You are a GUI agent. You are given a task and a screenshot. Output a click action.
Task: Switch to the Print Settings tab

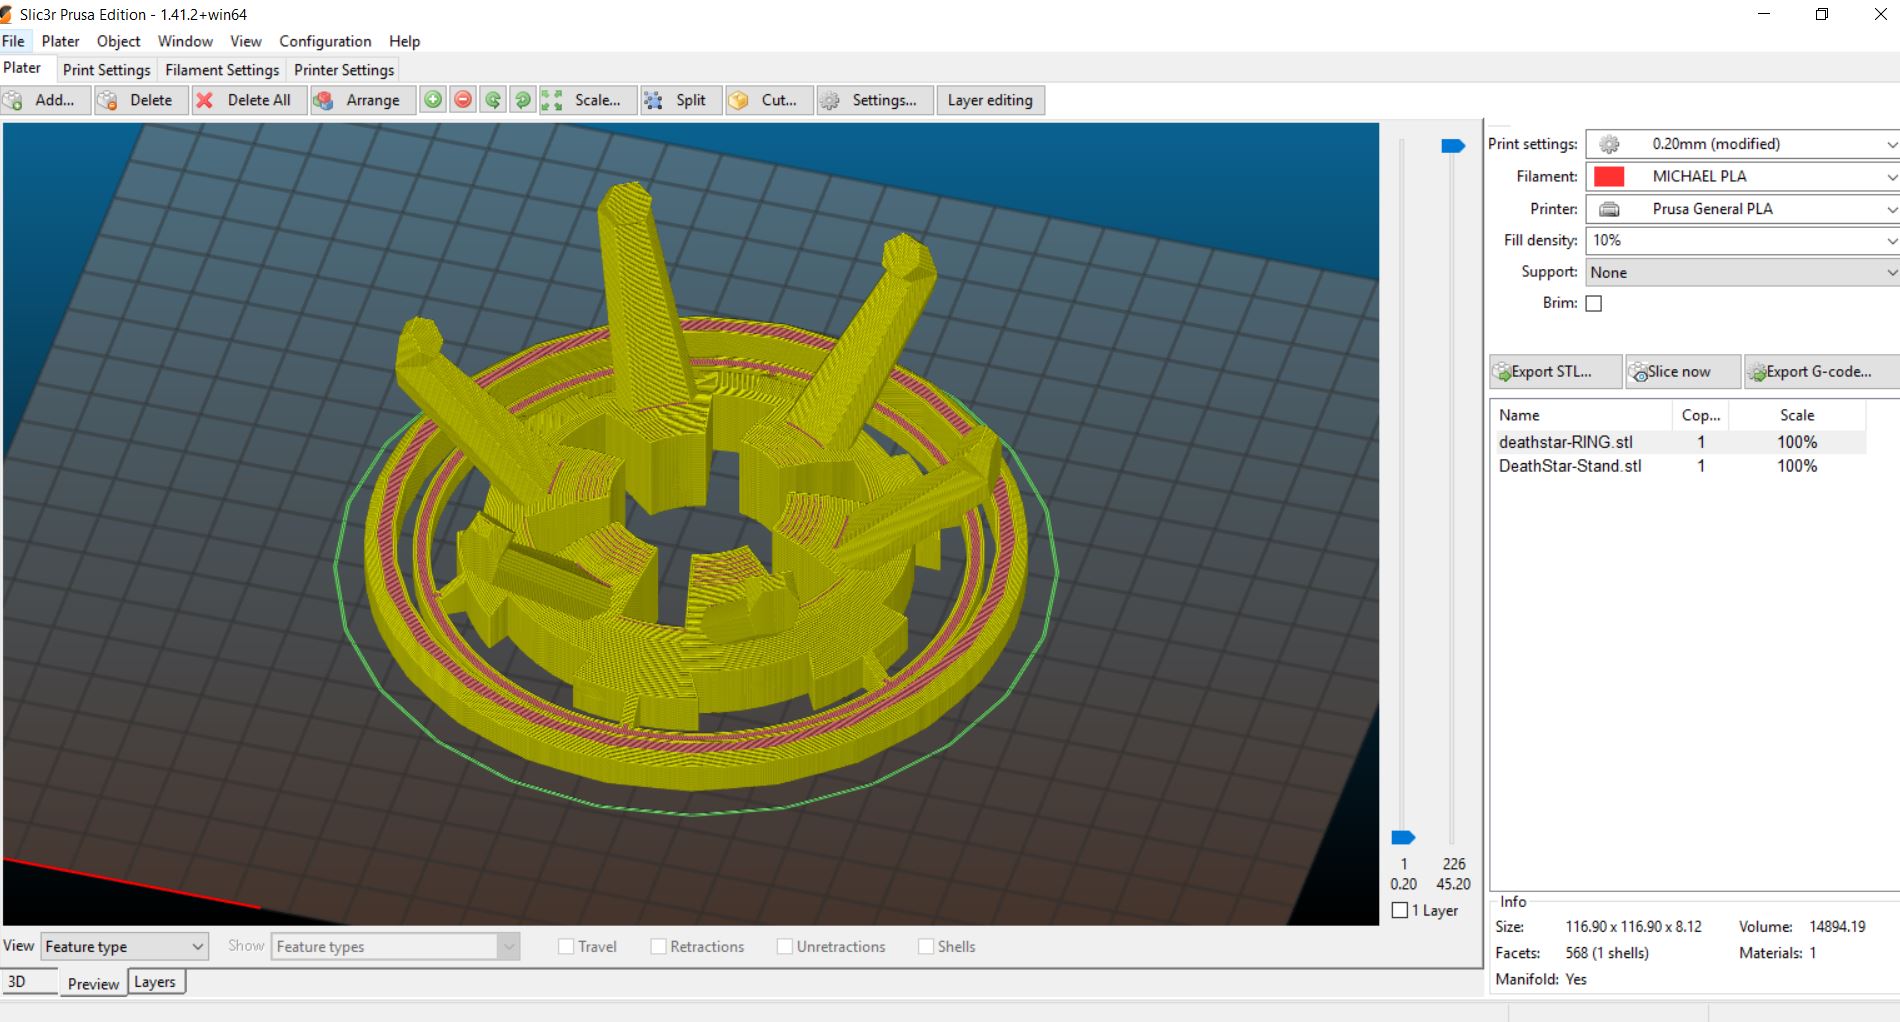coord(106,70)
